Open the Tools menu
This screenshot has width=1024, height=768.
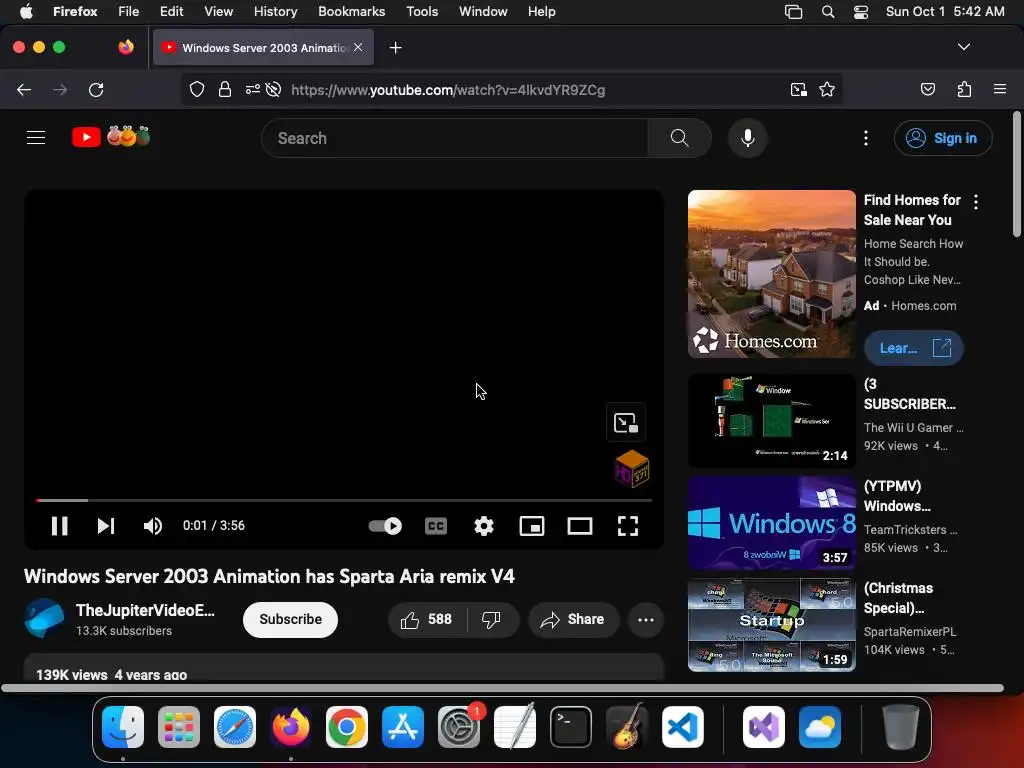[422, 12]
